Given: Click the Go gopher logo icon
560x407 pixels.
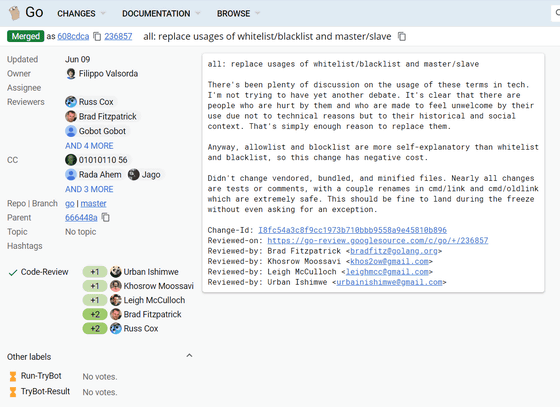Looking at the screenshot, I should click(15, 13).
